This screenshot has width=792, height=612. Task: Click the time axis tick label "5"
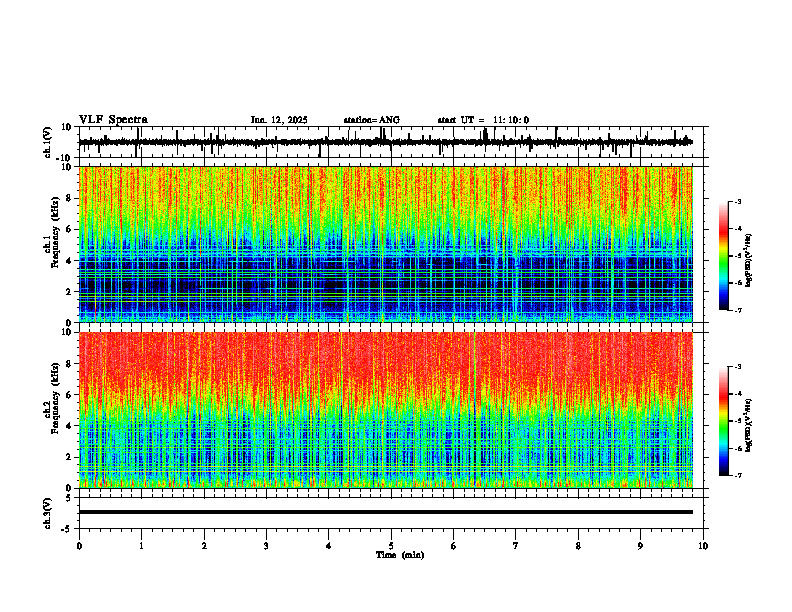click(391, 546)
